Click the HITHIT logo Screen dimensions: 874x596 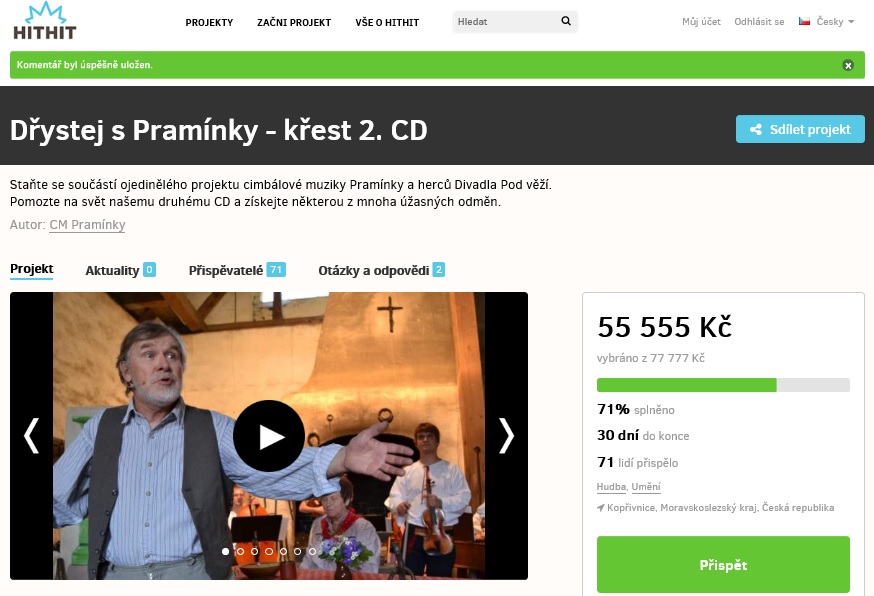click(x=45, y=21)
